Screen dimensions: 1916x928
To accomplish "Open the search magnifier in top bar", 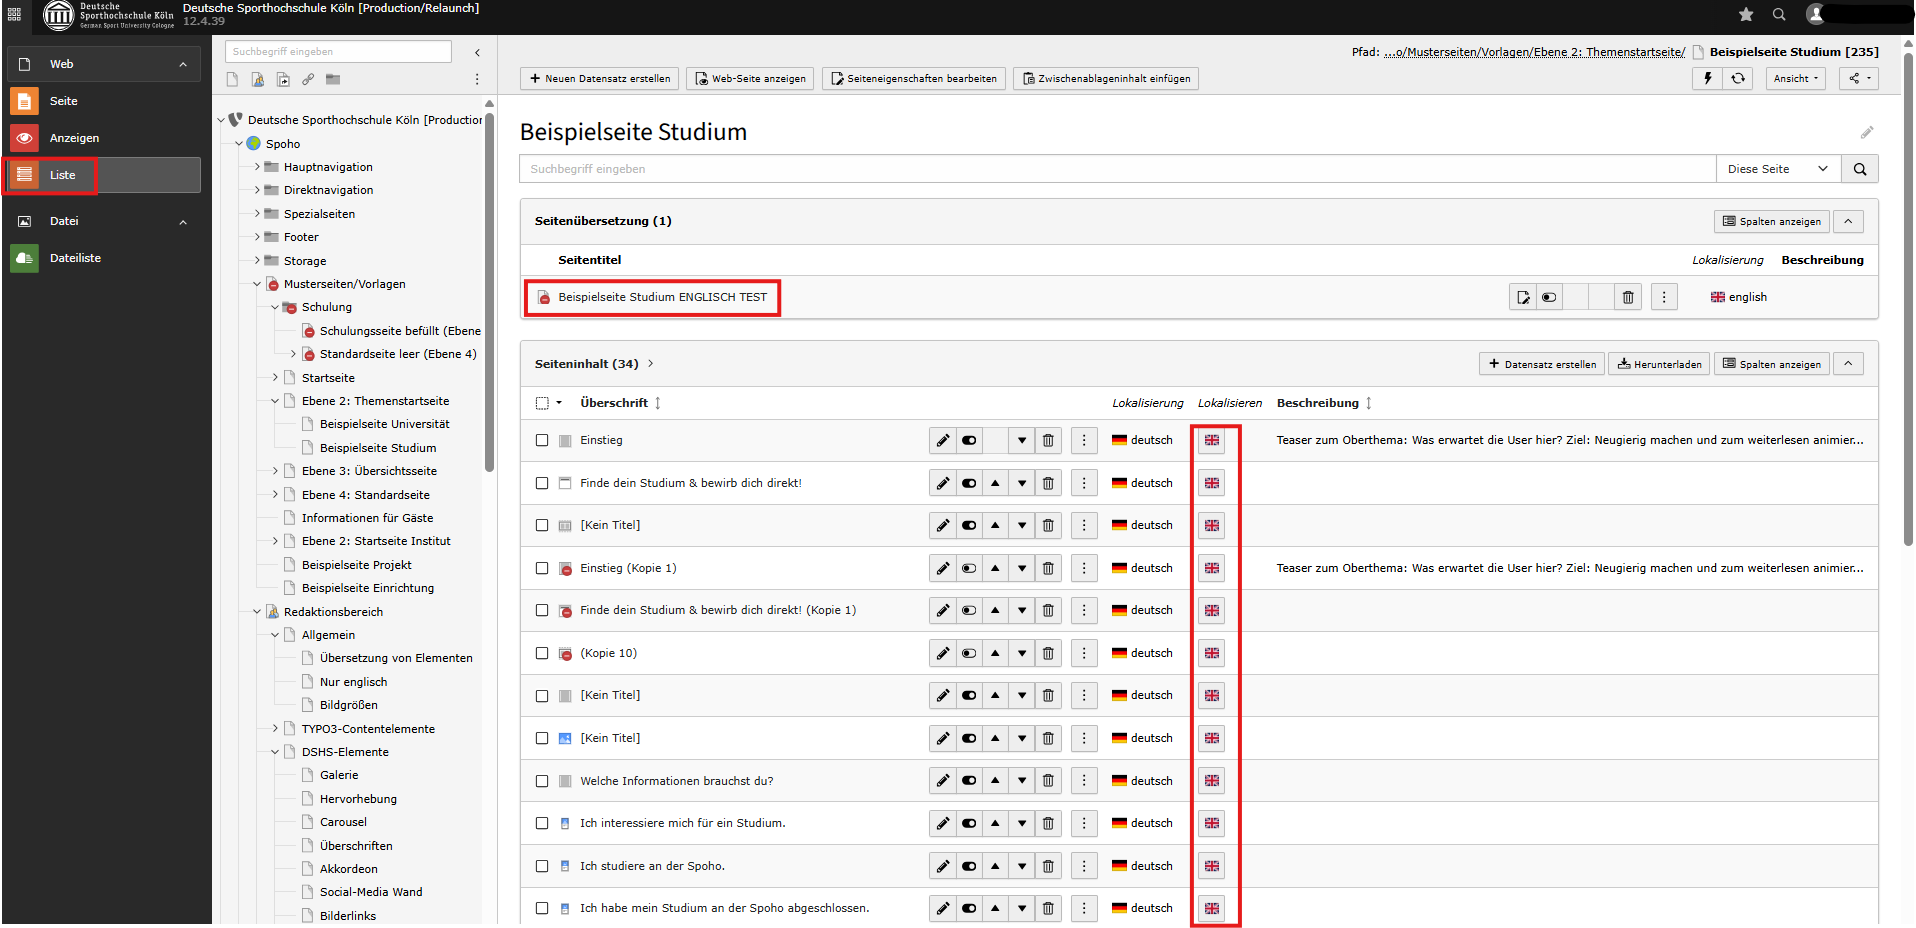I will tap(1779, 14).
